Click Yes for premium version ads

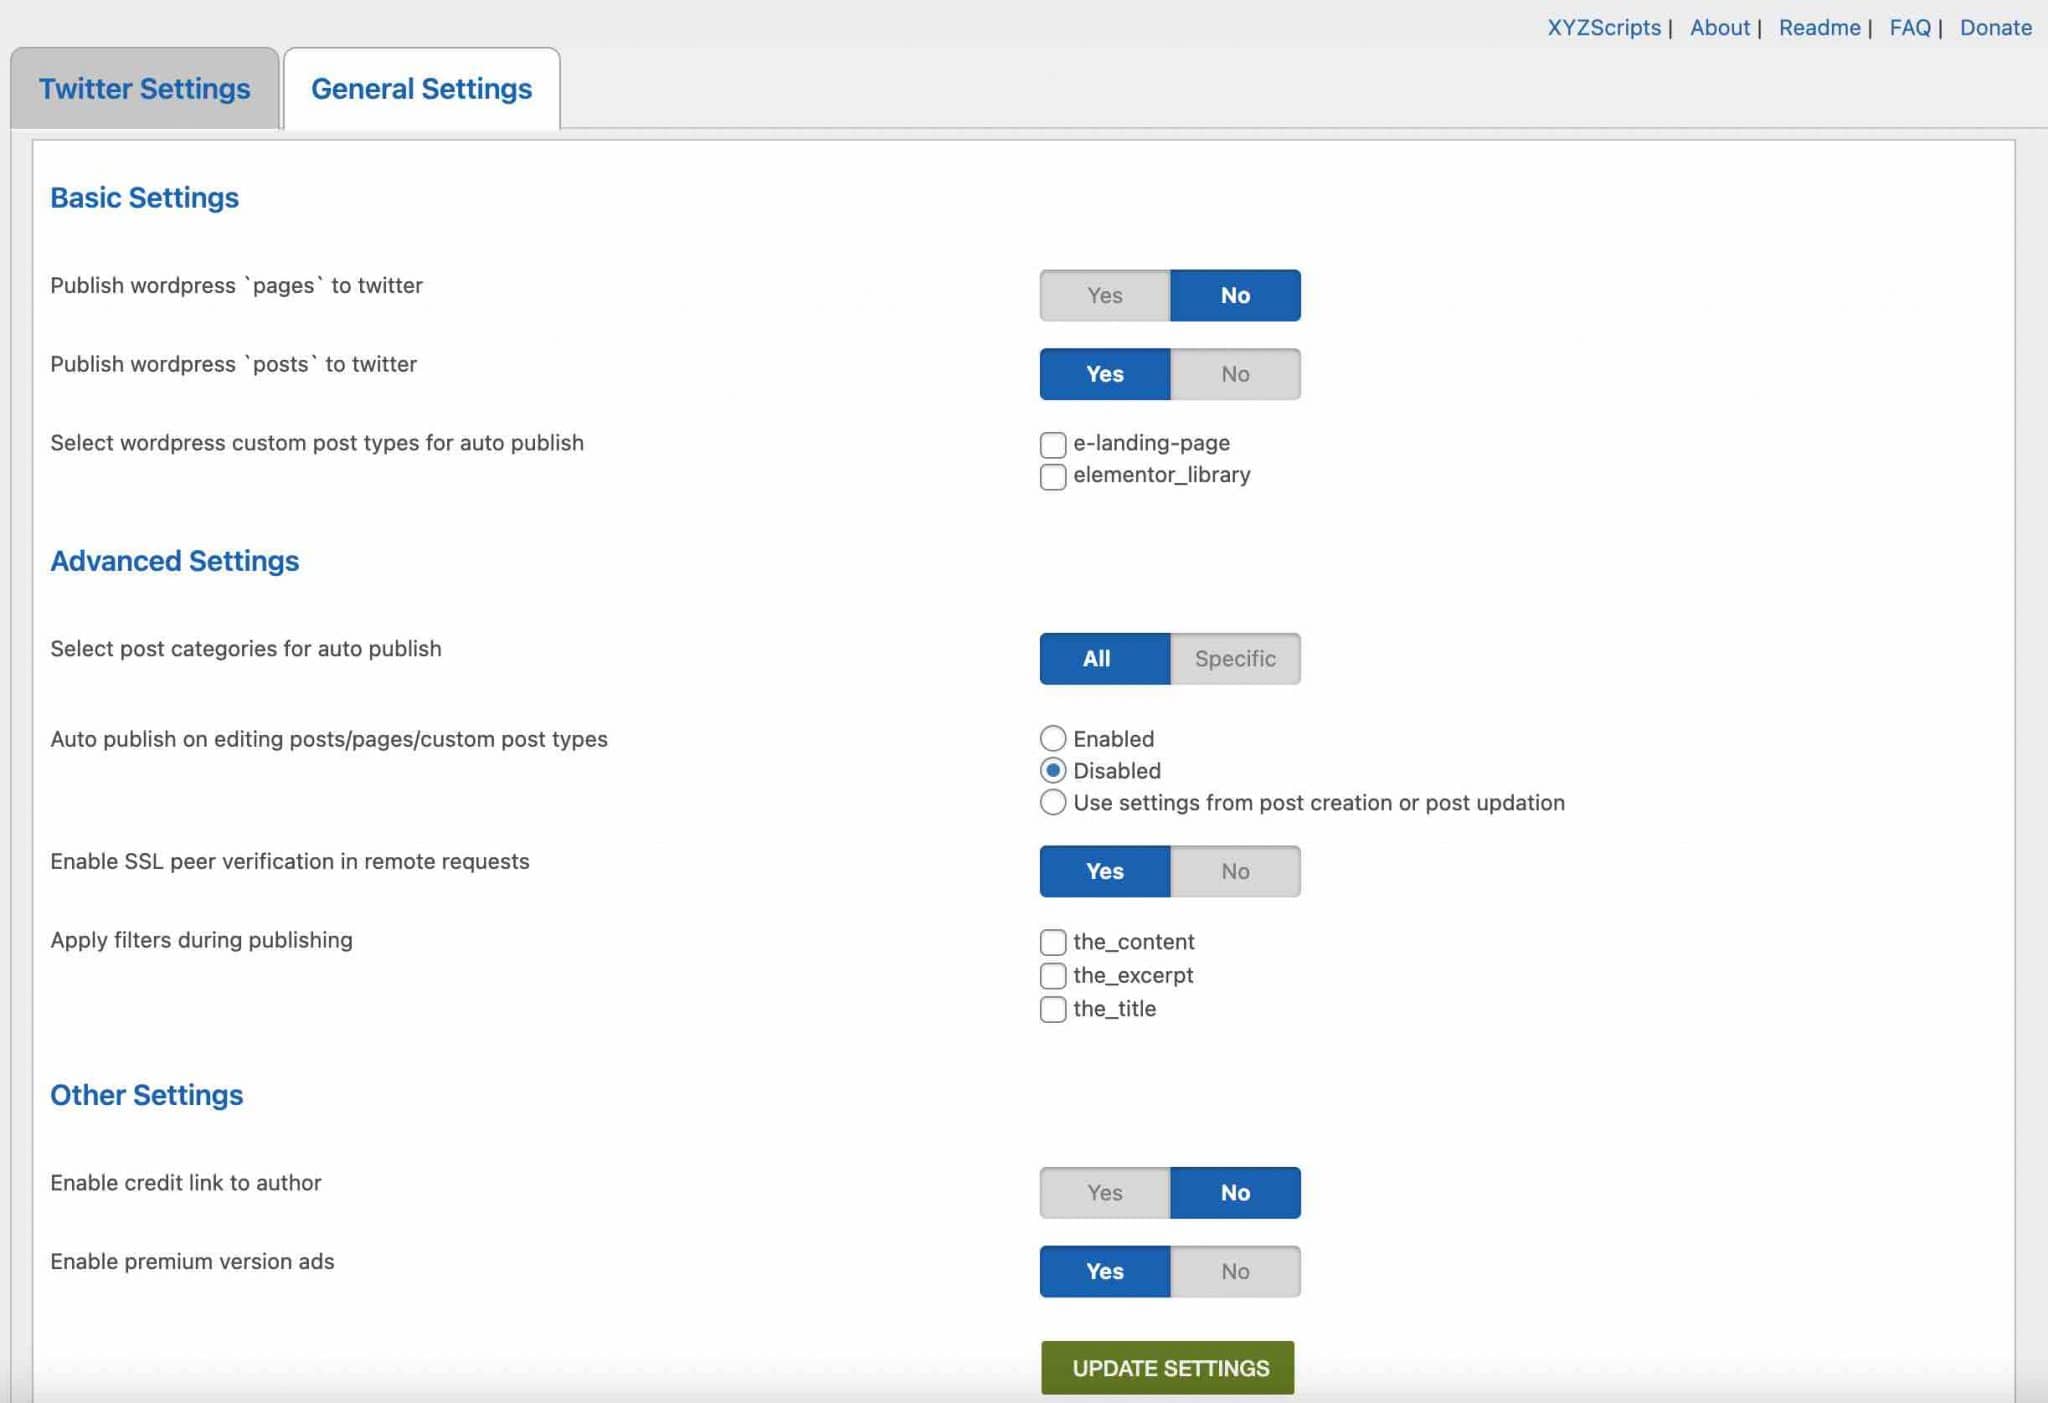click(1105, 1271)
